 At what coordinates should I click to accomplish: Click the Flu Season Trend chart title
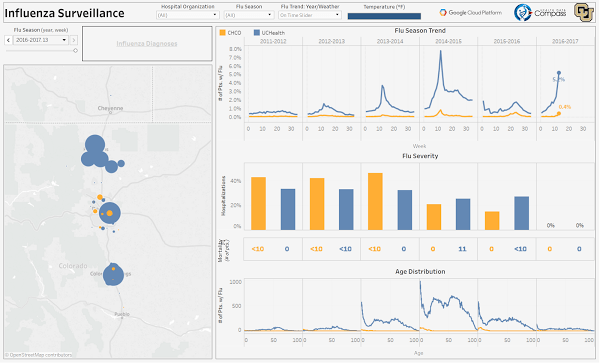(x=420, y=31)
